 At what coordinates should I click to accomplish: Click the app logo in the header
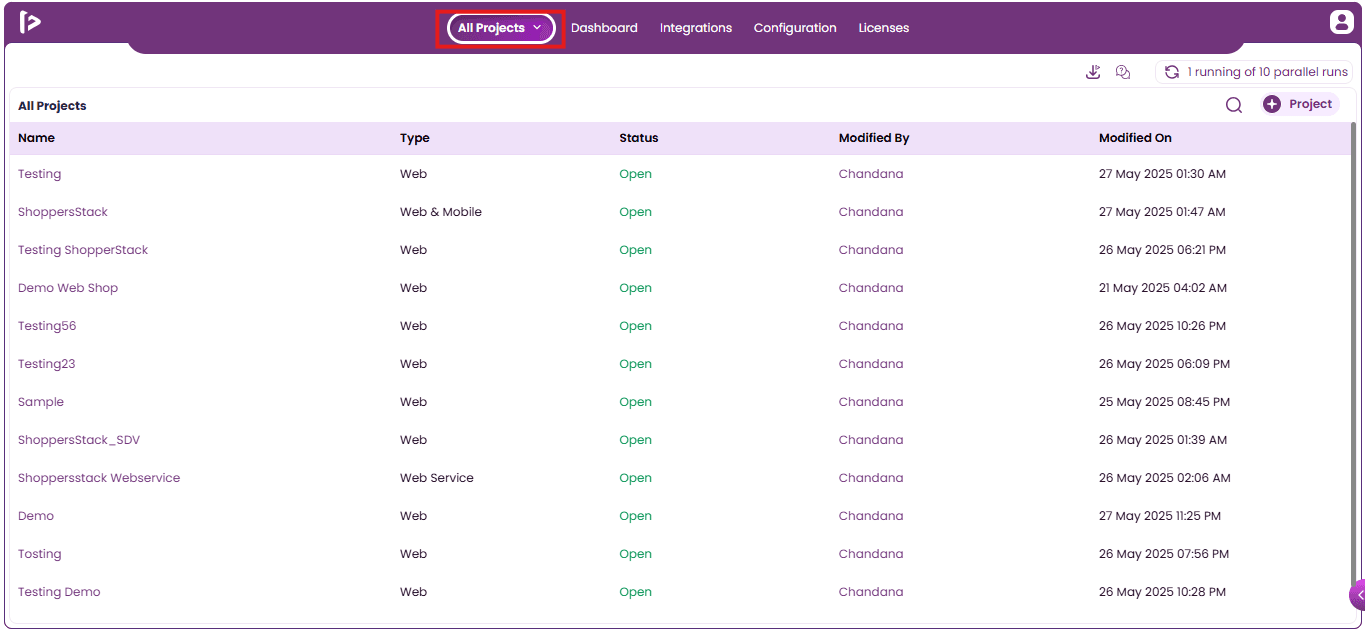30,22
